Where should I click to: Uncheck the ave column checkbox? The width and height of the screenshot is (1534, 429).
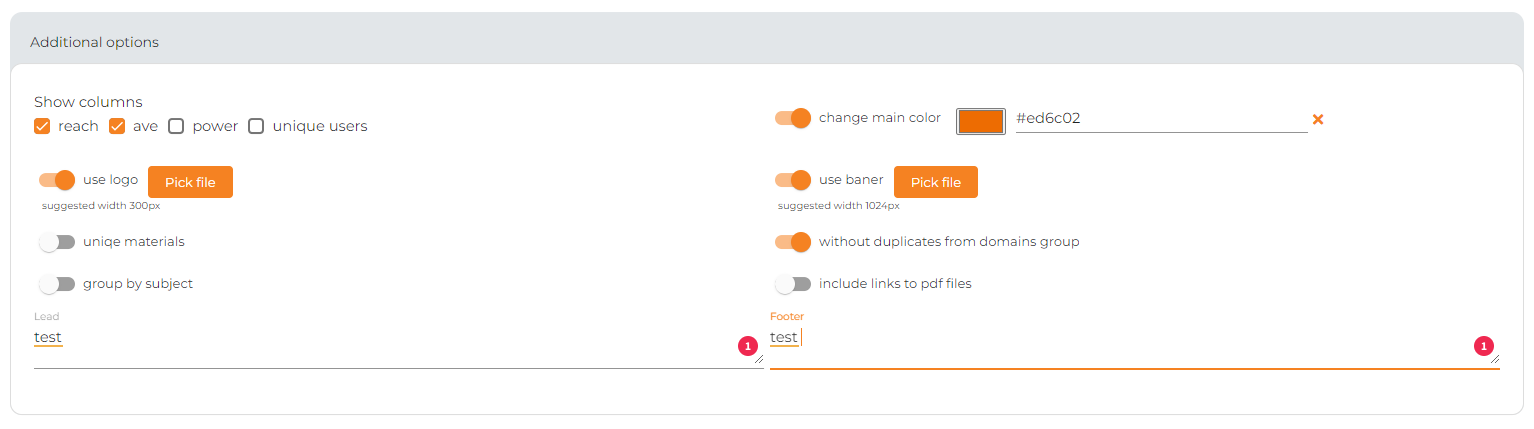click(x=117, y=126)
